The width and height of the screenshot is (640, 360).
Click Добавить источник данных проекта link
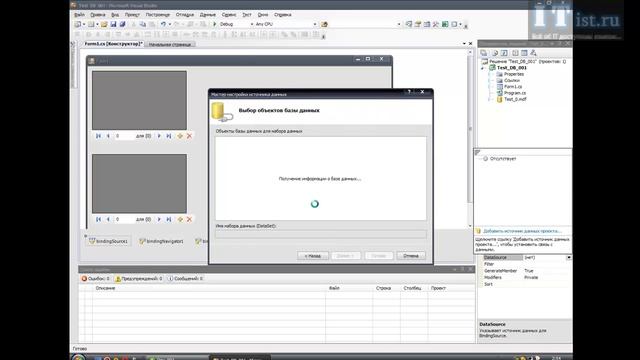point(522,231)
